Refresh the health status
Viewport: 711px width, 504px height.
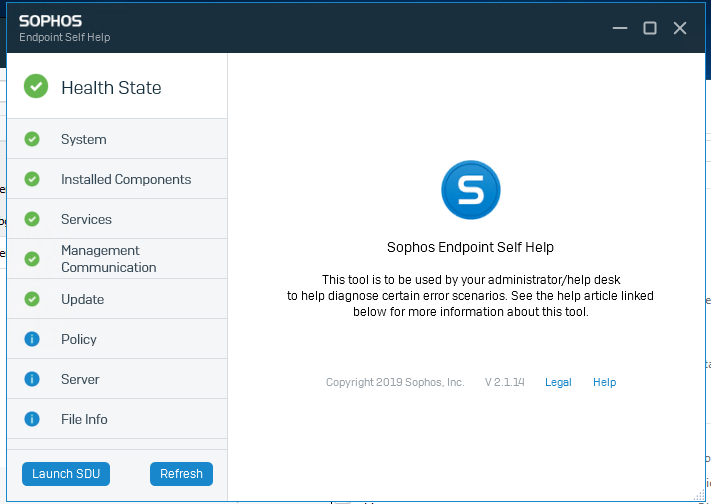click(x=181, y=474)
